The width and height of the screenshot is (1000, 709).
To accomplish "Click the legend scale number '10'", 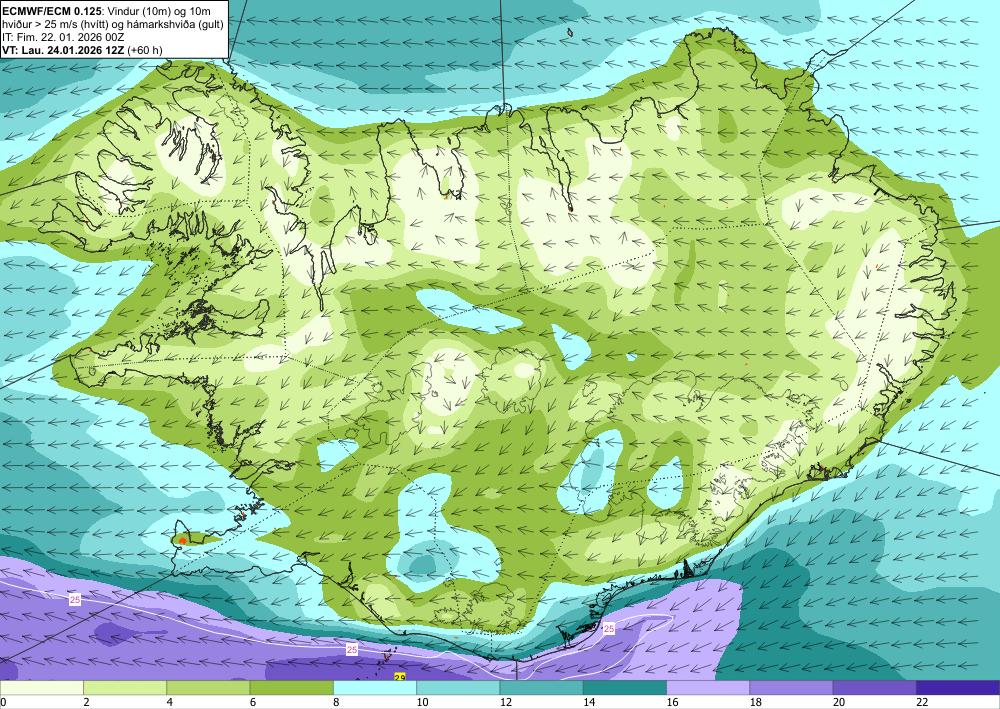I will (x=422, y=702).
